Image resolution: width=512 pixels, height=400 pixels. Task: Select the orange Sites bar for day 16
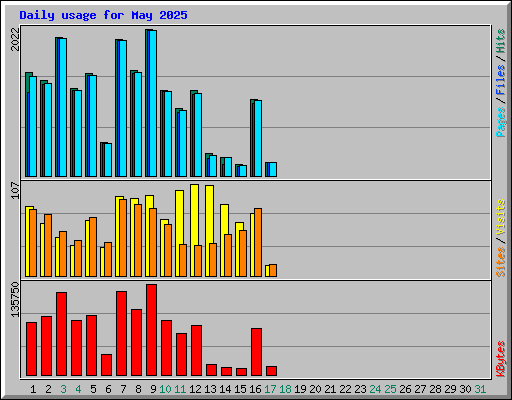point(258,242)
